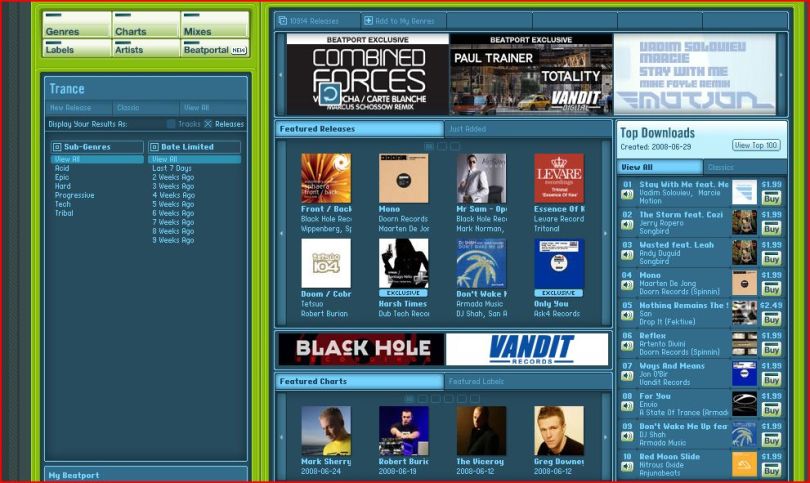Select first page dot of Featured Releases
The width and height of the screenshot is (810, 483).
429,146
